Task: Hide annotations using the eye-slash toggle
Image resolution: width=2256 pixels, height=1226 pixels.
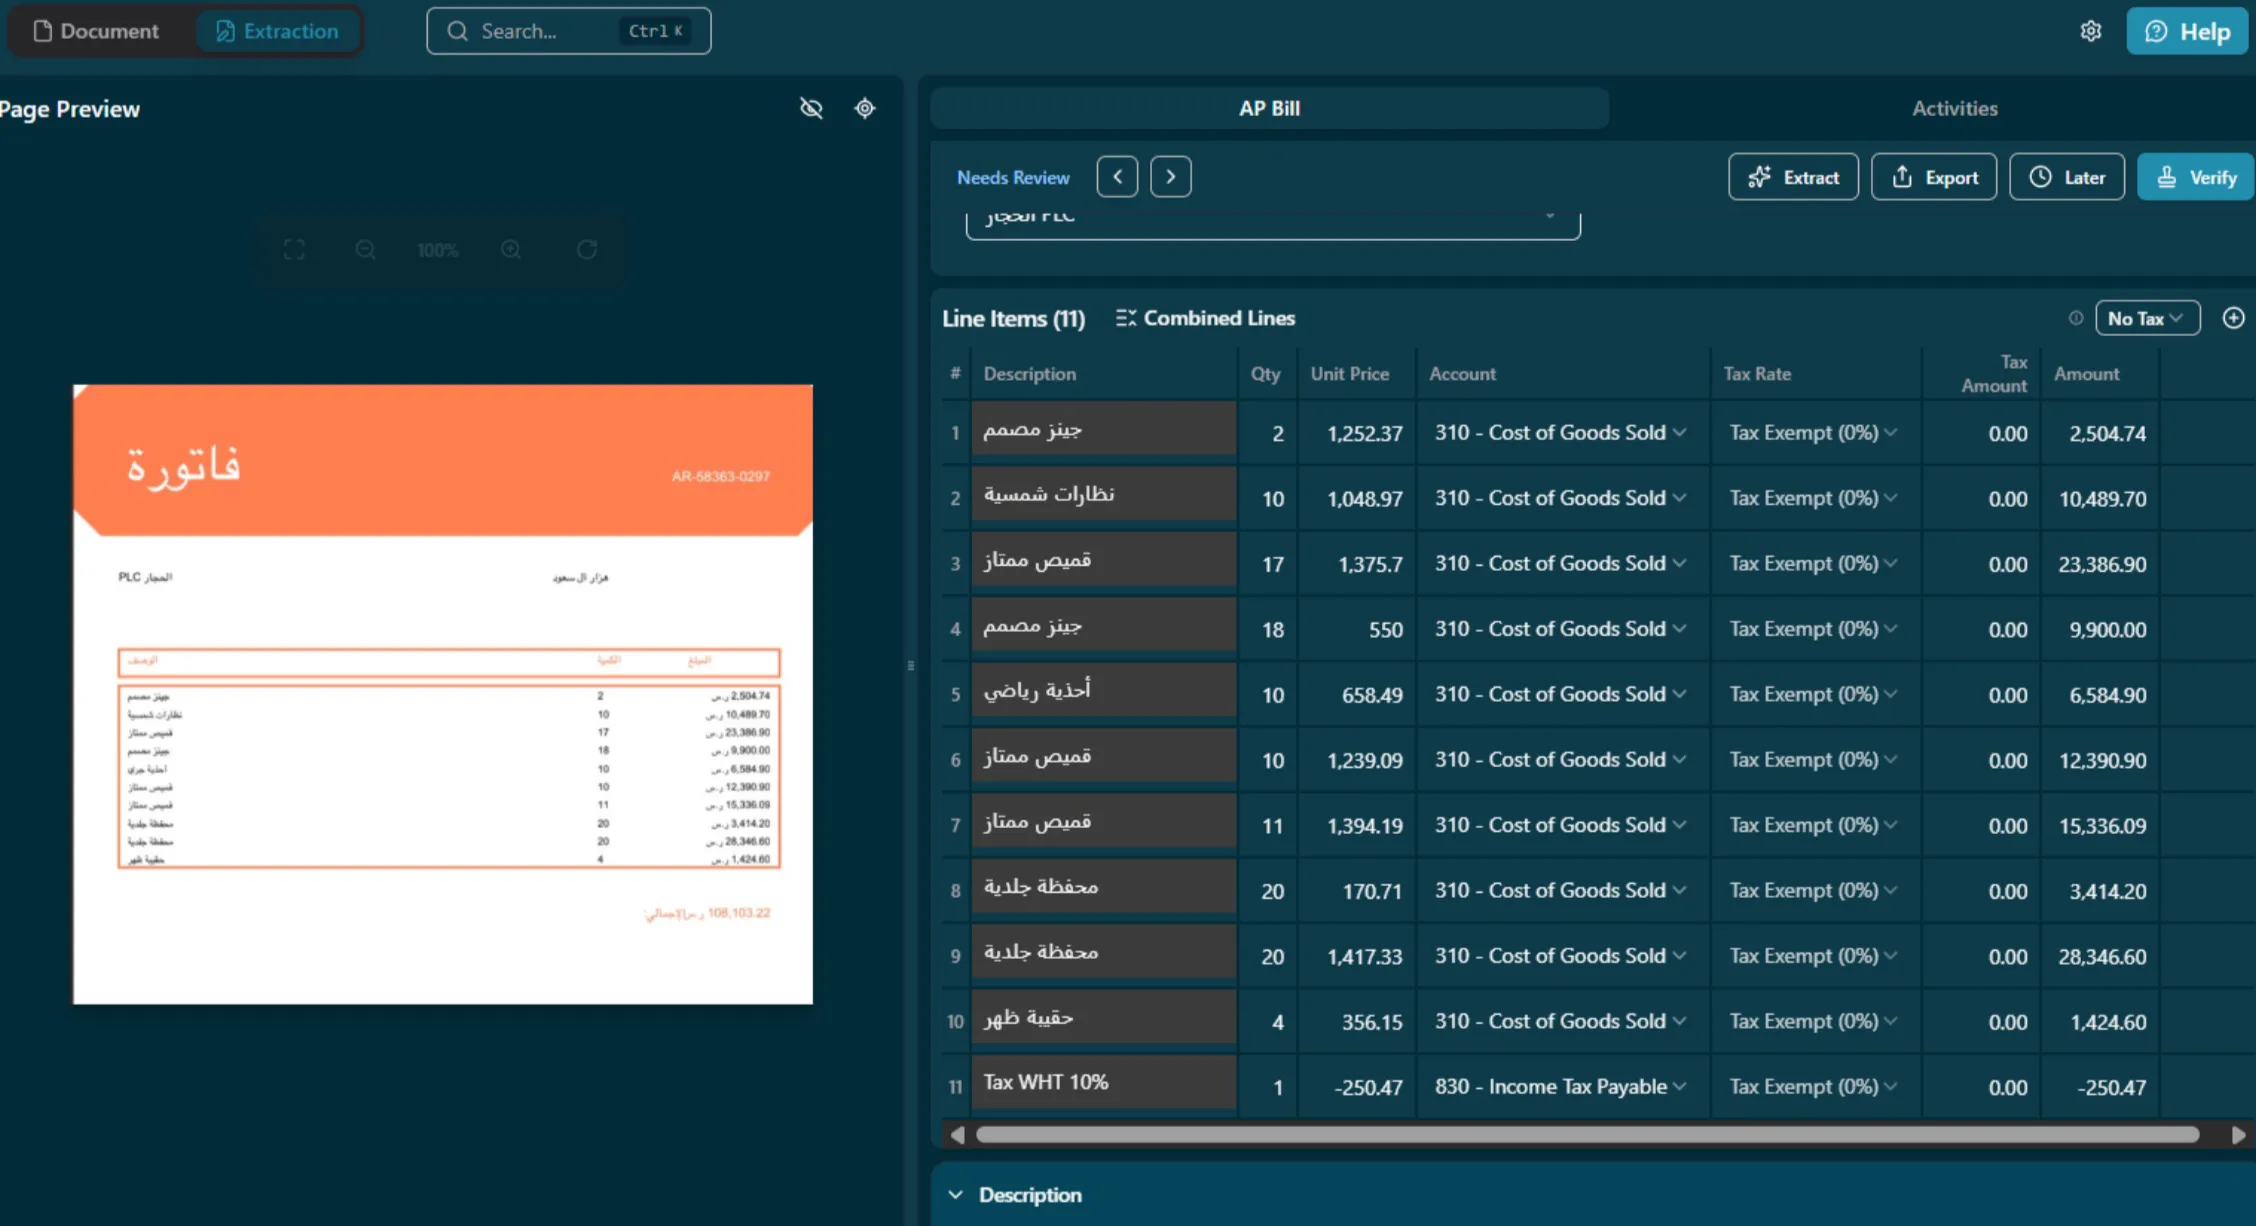Action: coord(811,108)
